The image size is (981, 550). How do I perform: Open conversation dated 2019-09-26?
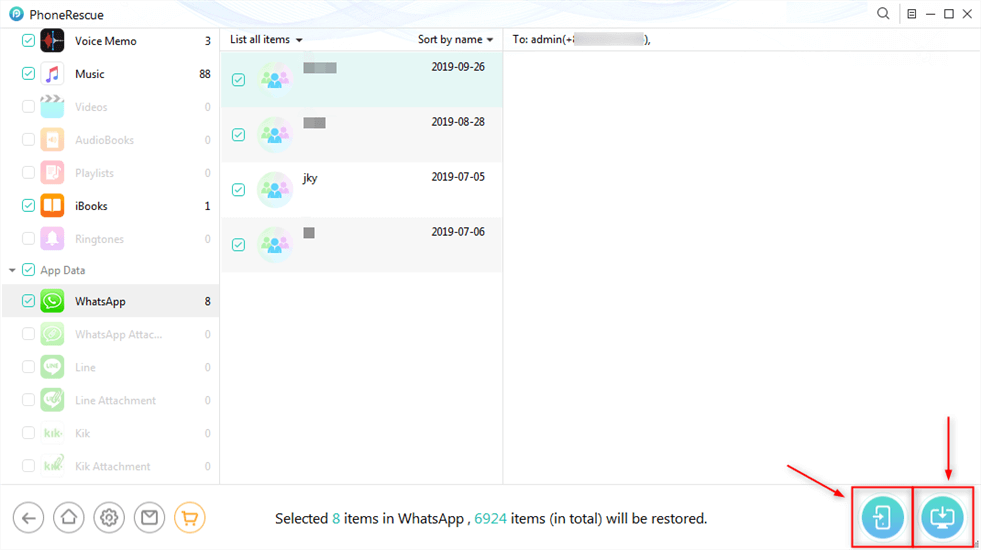click(362, 79)
